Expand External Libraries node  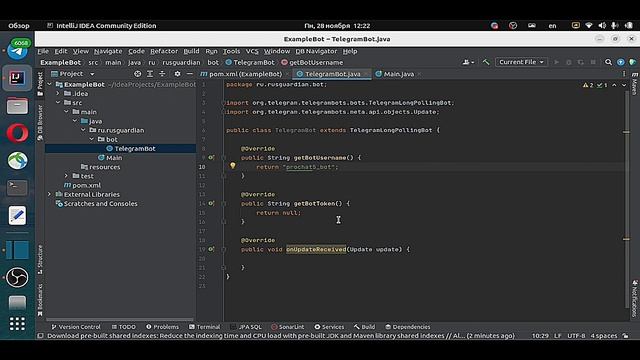[x=49, y=194]
